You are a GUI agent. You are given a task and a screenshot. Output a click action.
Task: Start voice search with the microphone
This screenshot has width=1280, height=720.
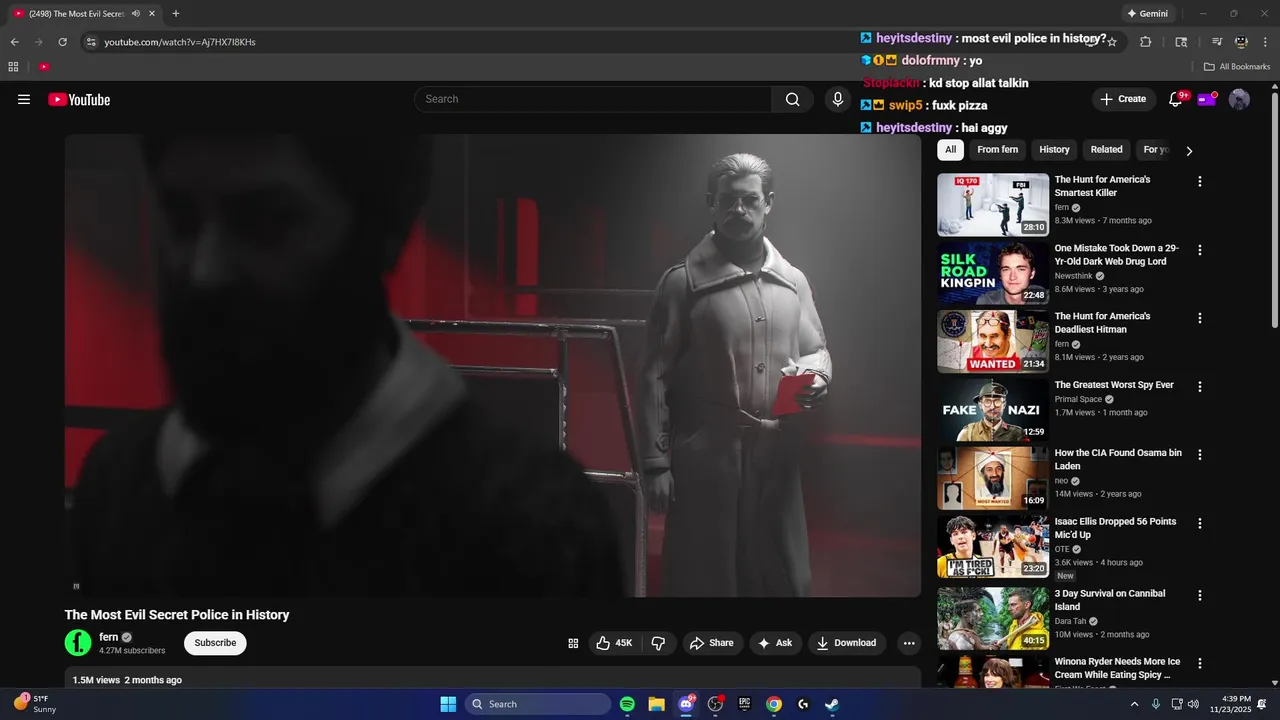(x=838, y=99)
